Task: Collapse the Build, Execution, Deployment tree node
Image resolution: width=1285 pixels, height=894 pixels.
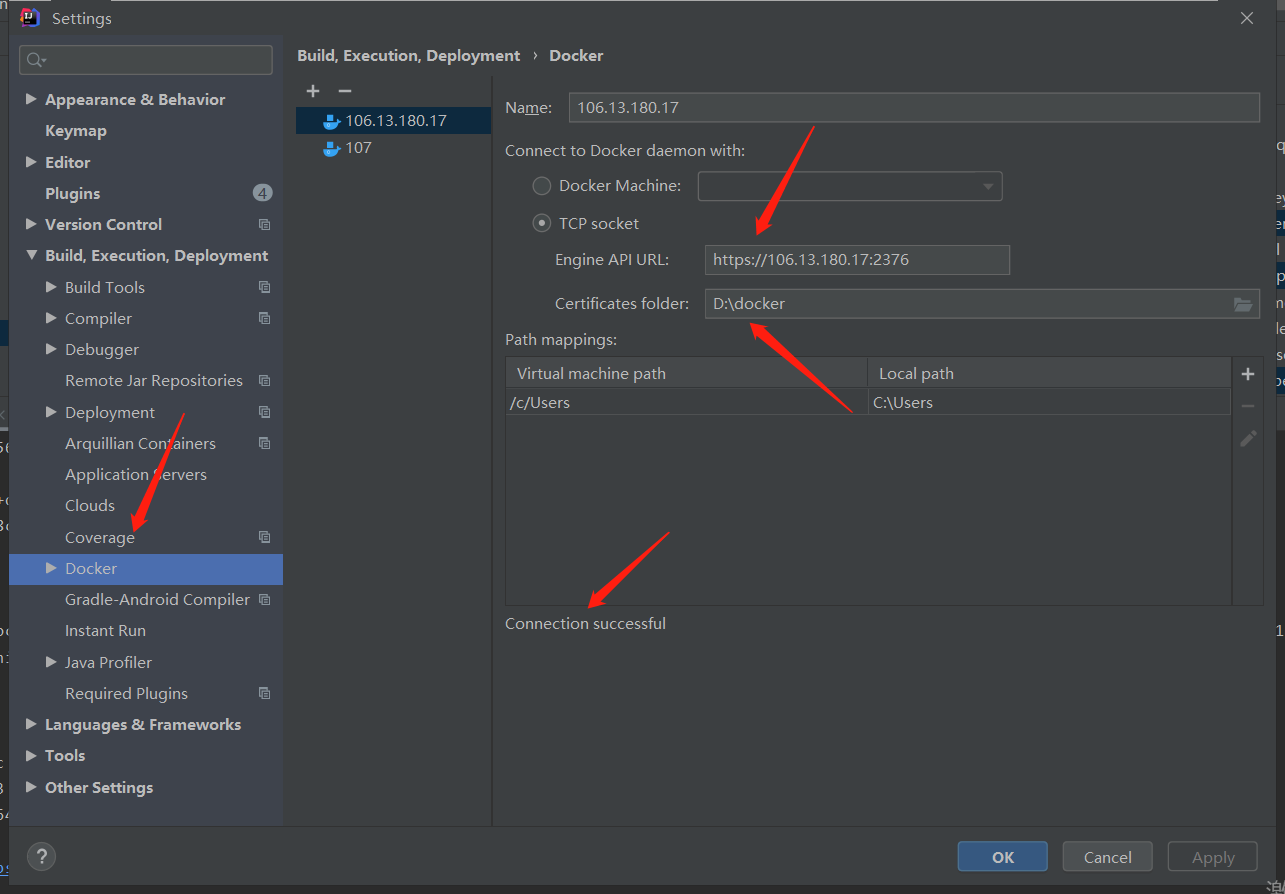Action: click(x=31, y=256)
